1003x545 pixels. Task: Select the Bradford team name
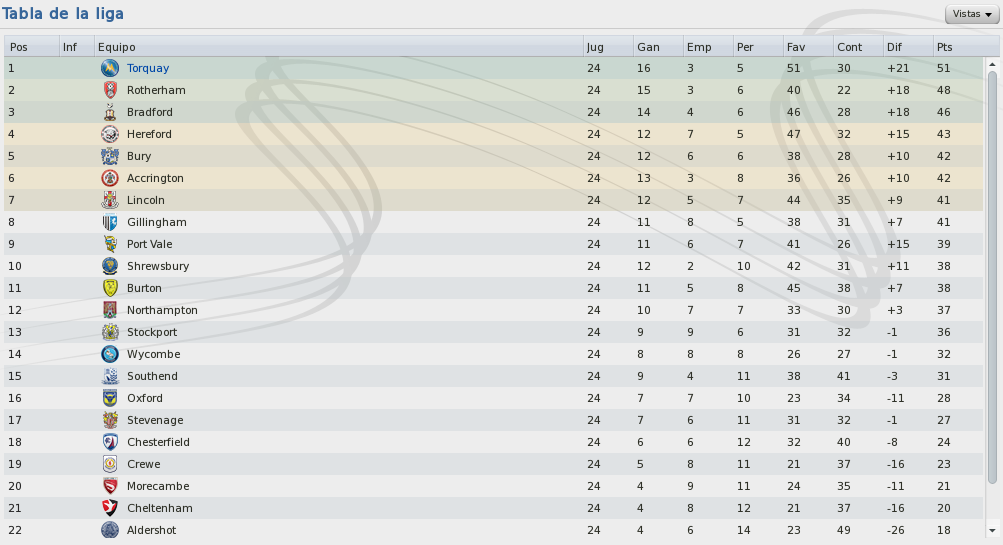pyautogui.click(x=150, y=113)
